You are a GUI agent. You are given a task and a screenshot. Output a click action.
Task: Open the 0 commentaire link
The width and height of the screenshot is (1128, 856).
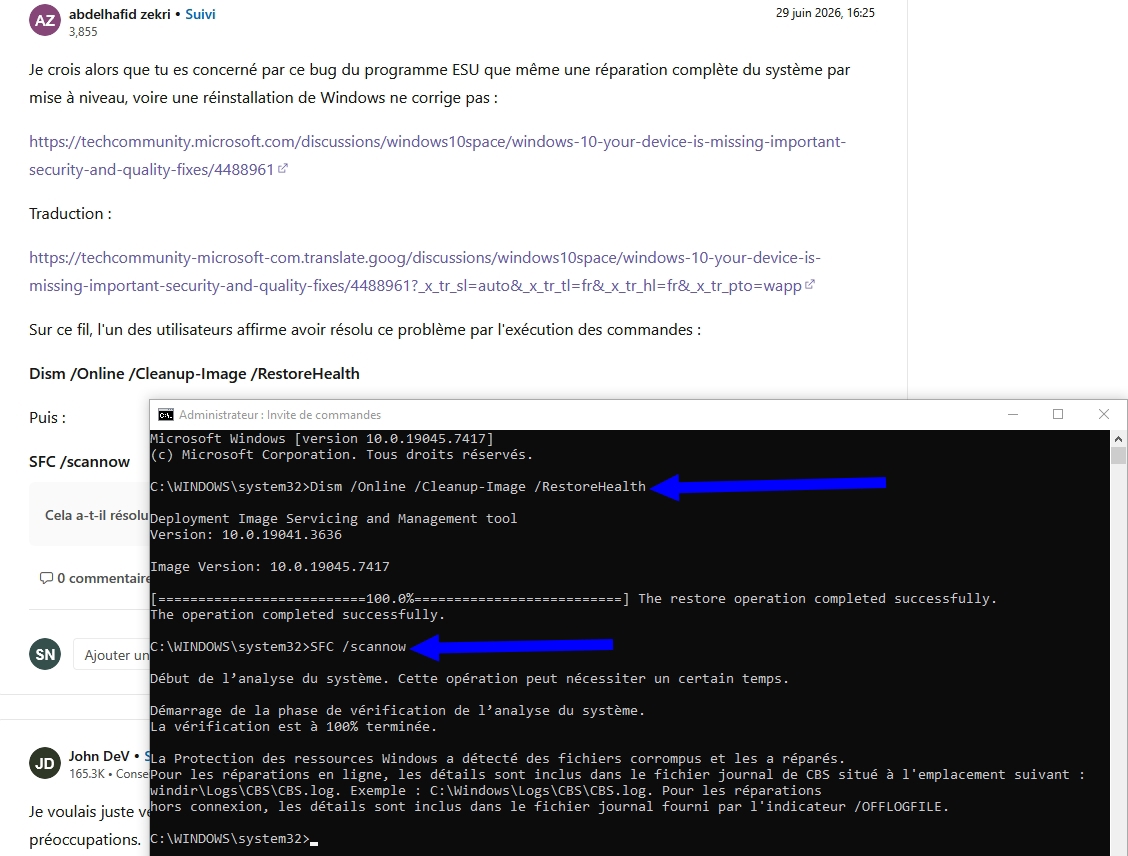point(103,578)
